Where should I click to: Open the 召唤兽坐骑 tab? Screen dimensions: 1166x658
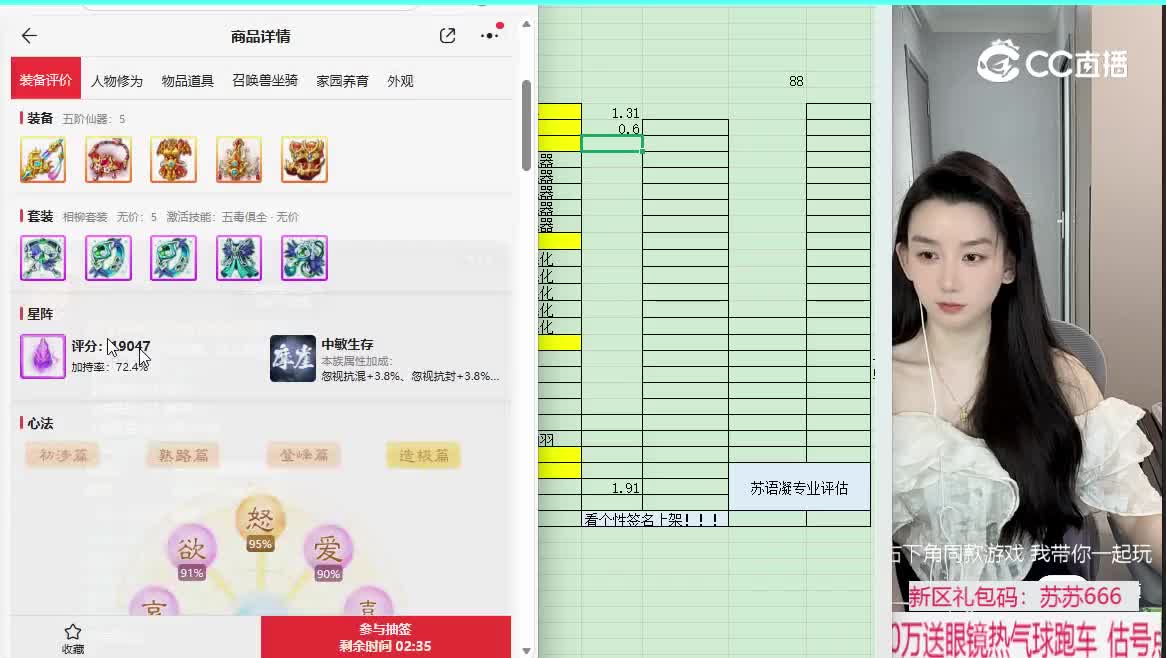pyautogui.click(x=264, y=81)
